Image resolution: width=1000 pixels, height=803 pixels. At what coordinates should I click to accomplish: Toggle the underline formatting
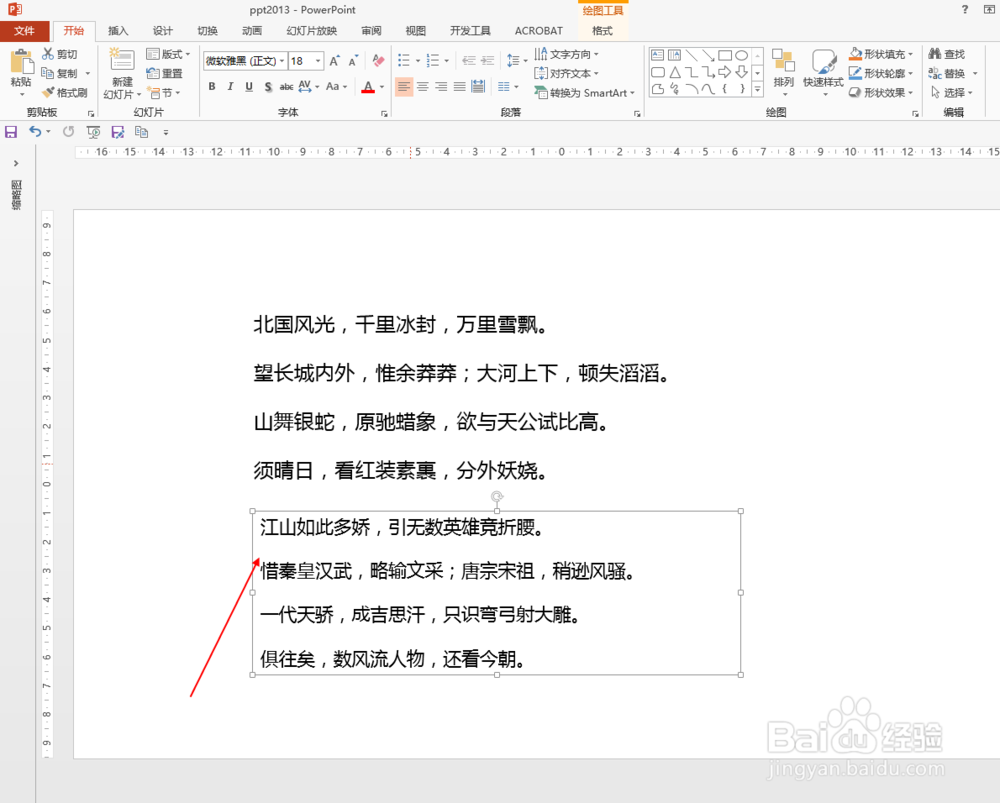point(247,86)
